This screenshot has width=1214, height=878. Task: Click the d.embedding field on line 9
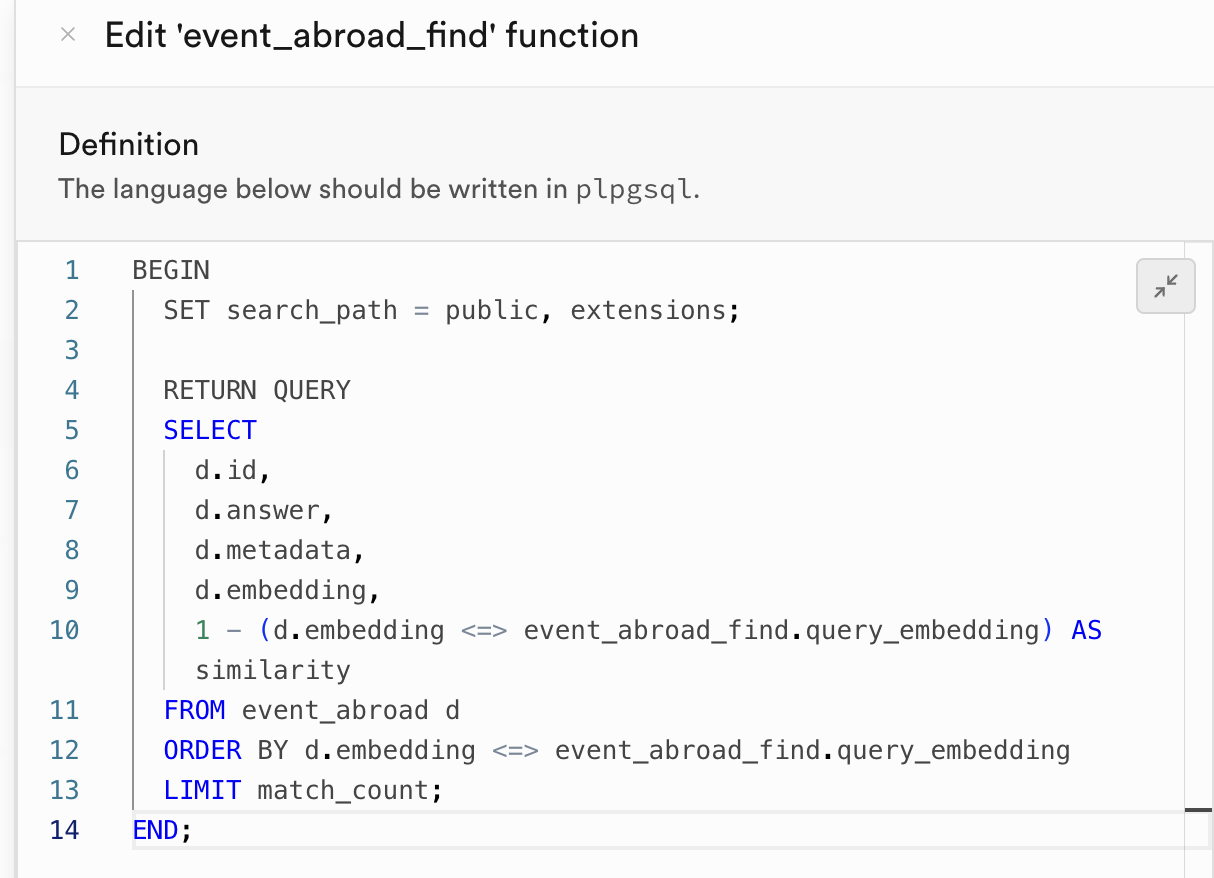pos(268,589)
